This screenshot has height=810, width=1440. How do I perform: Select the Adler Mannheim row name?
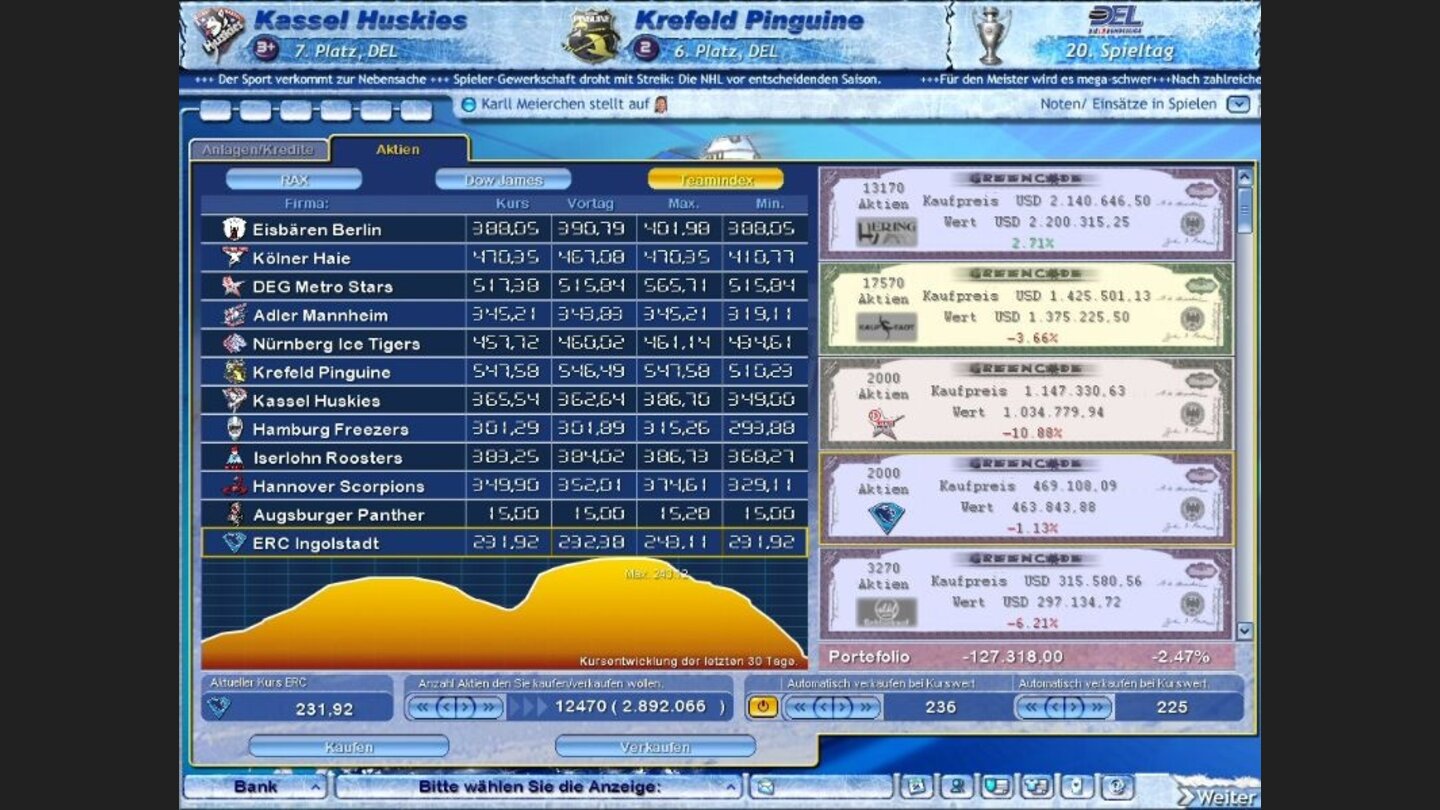pyautogui.click(x=319, y=315)
